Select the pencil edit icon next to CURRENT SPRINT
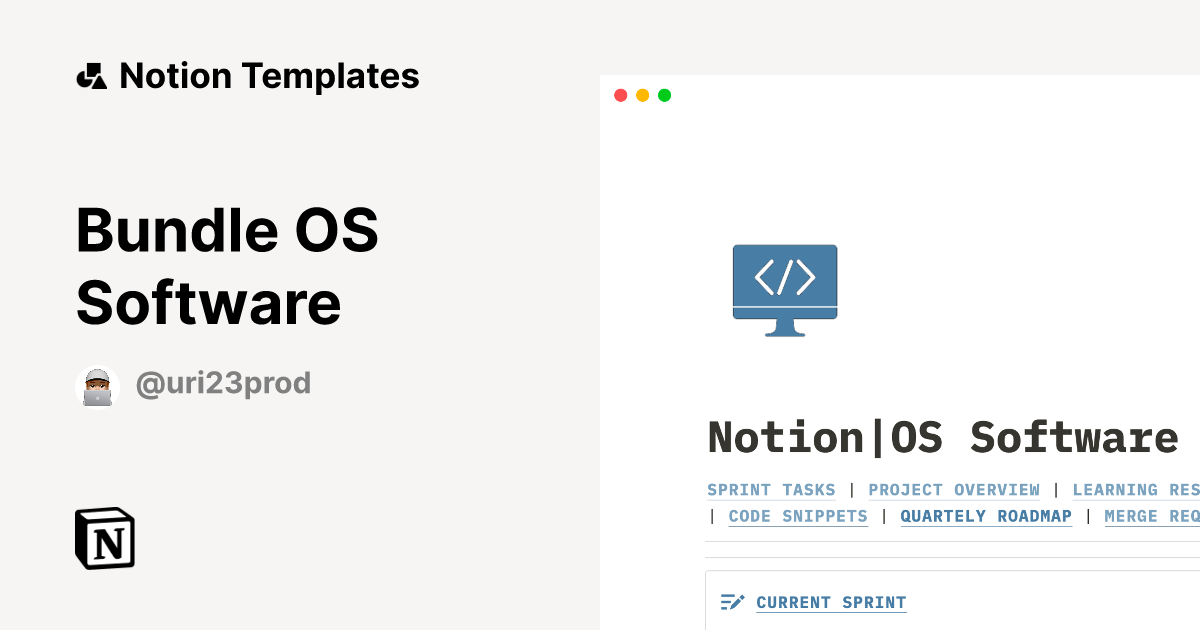1200x630 pixels. [733, 602]
